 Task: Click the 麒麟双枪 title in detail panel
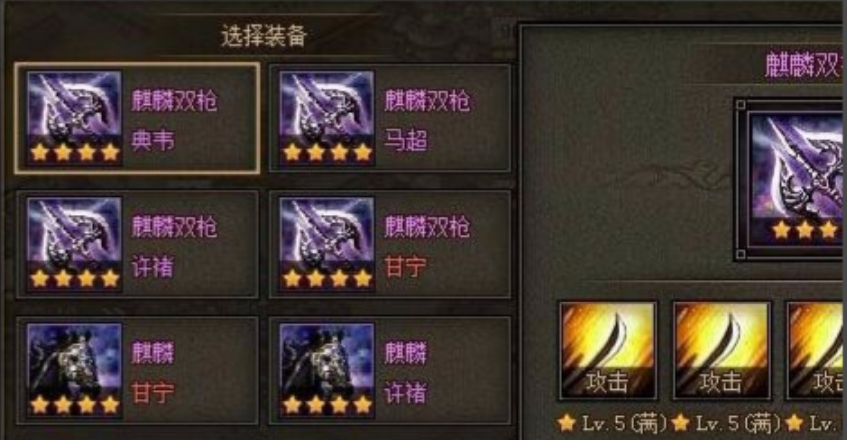click(x=805, y=65)
